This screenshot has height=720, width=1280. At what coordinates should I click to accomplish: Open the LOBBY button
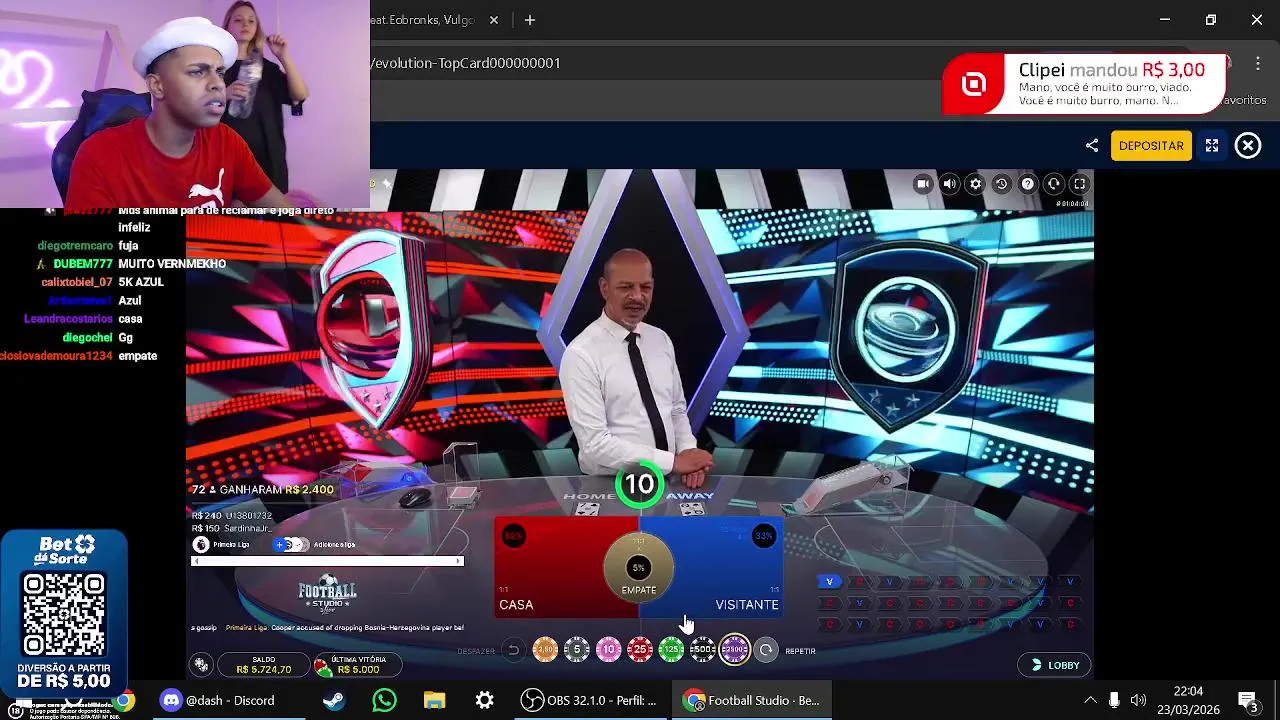click(x=1055, y=665)
